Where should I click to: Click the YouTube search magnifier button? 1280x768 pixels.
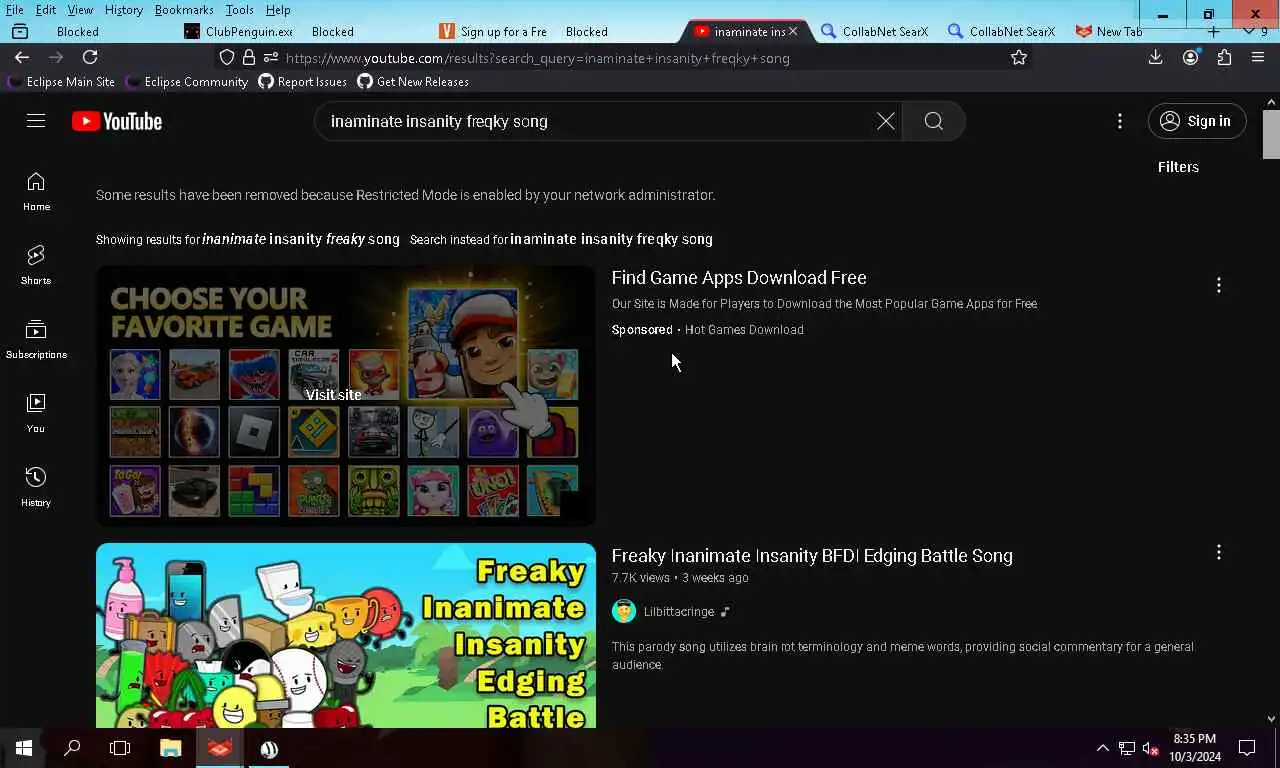[933, 121]
